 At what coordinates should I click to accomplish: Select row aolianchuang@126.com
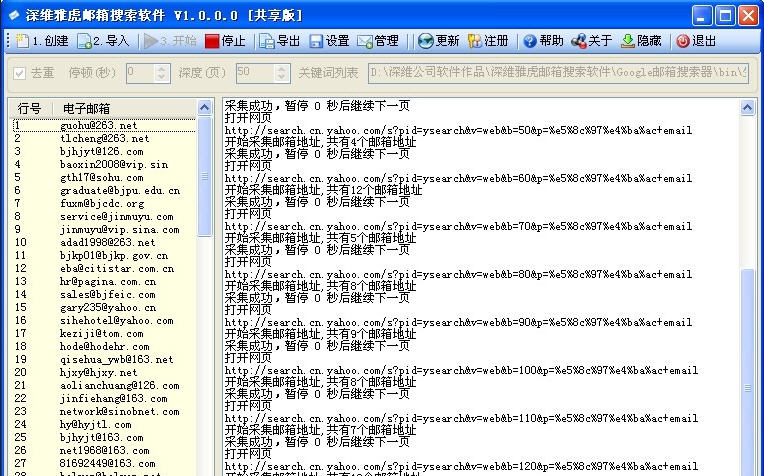click(103, 385)
